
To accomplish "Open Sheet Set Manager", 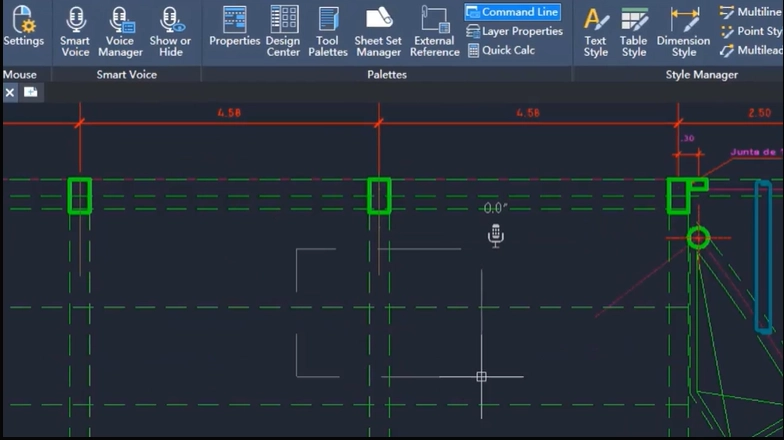I will [378, 32].
